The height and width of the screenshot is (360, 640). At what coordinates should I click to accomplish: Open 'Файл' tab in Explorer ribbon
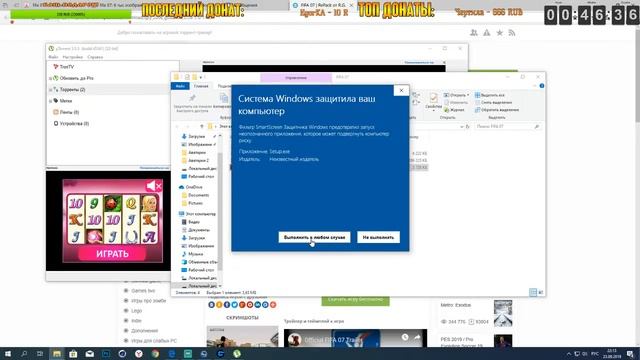coord(180,86)
